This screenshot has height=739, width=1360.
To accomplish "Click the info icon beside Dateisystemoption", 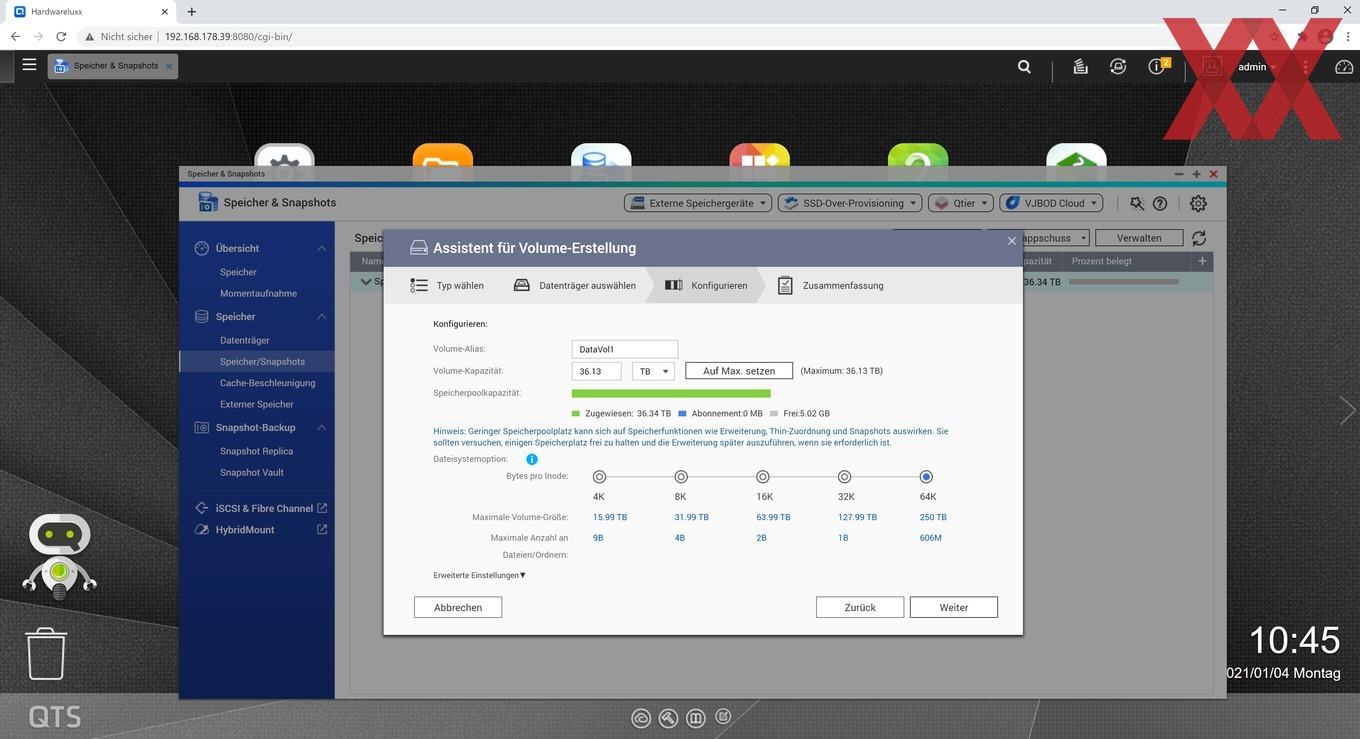I will [532, 459].
